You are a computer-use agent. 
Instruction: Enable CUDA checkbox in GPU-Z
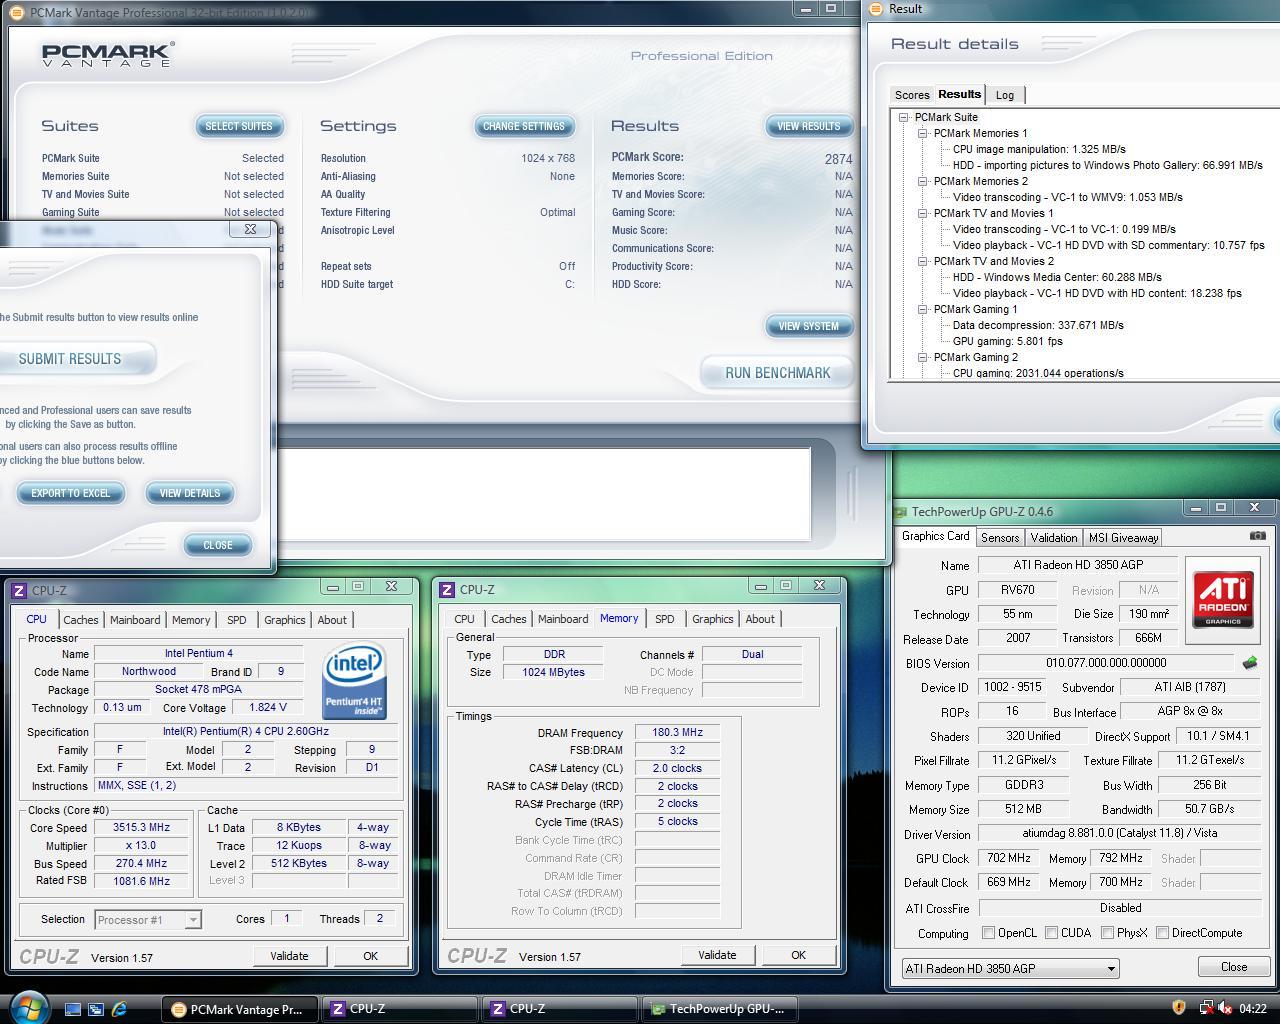click(1051, 933)
